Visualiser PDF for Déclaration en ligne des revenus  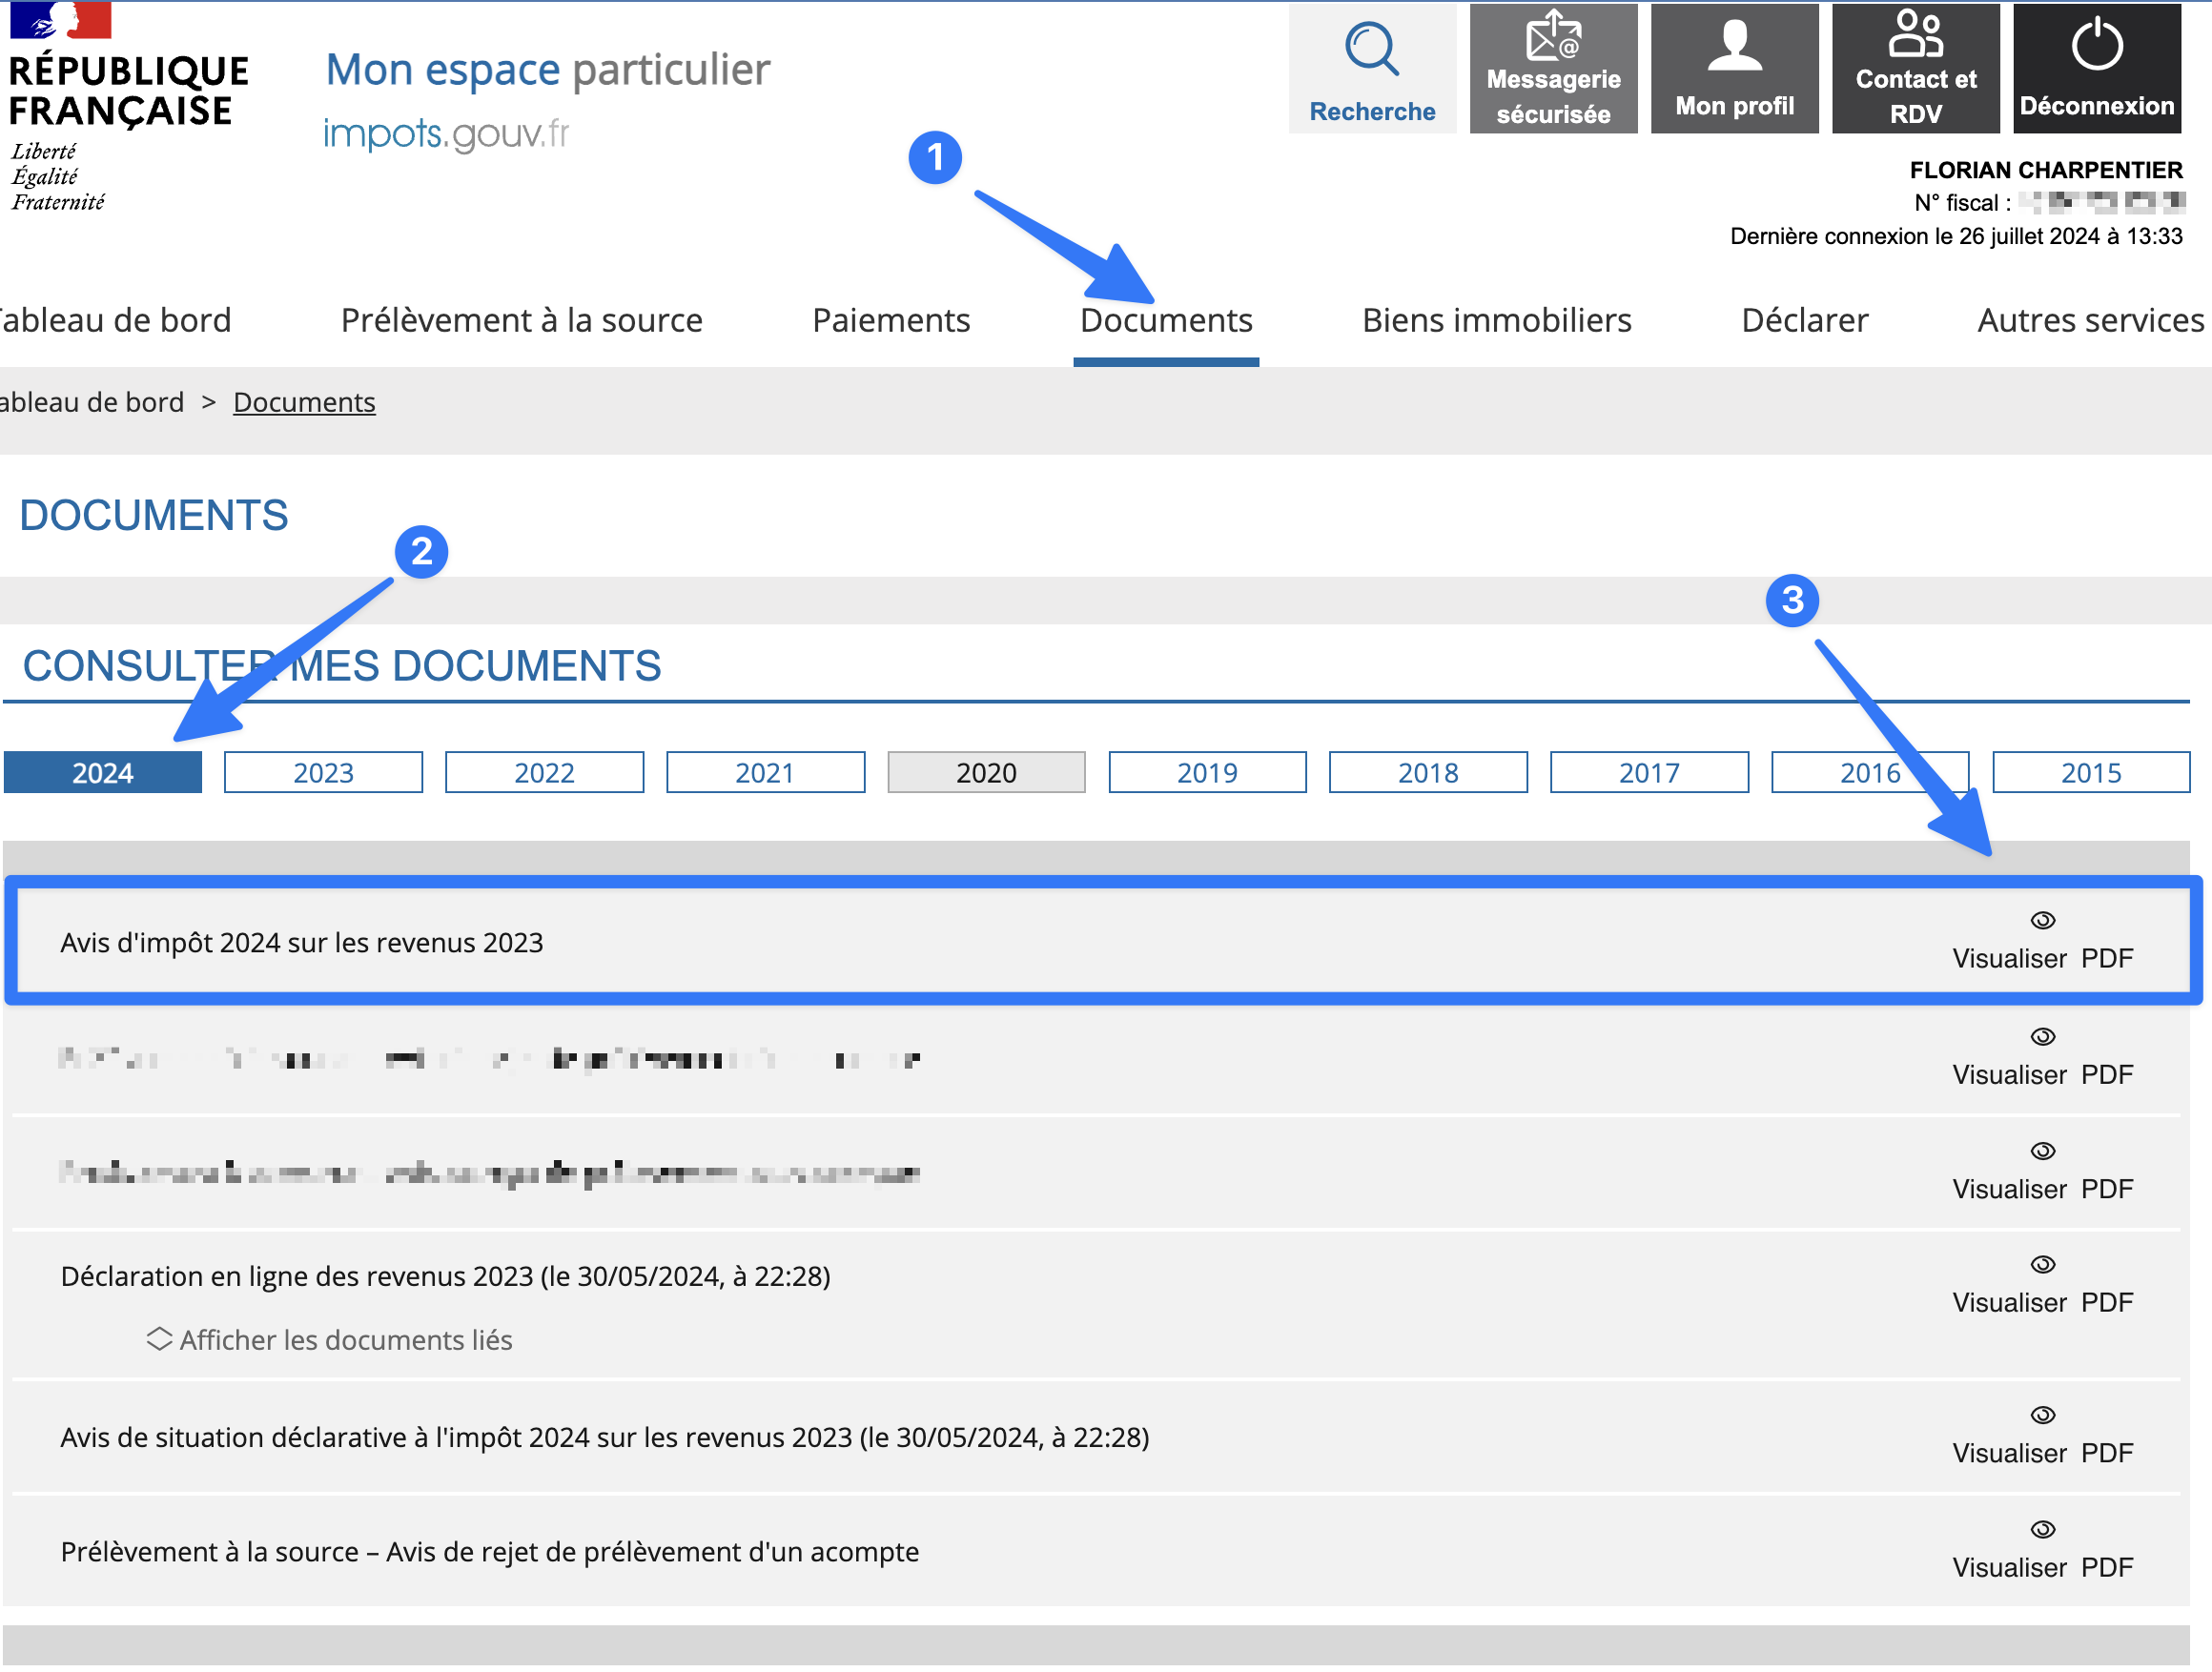(2042, 1303)
